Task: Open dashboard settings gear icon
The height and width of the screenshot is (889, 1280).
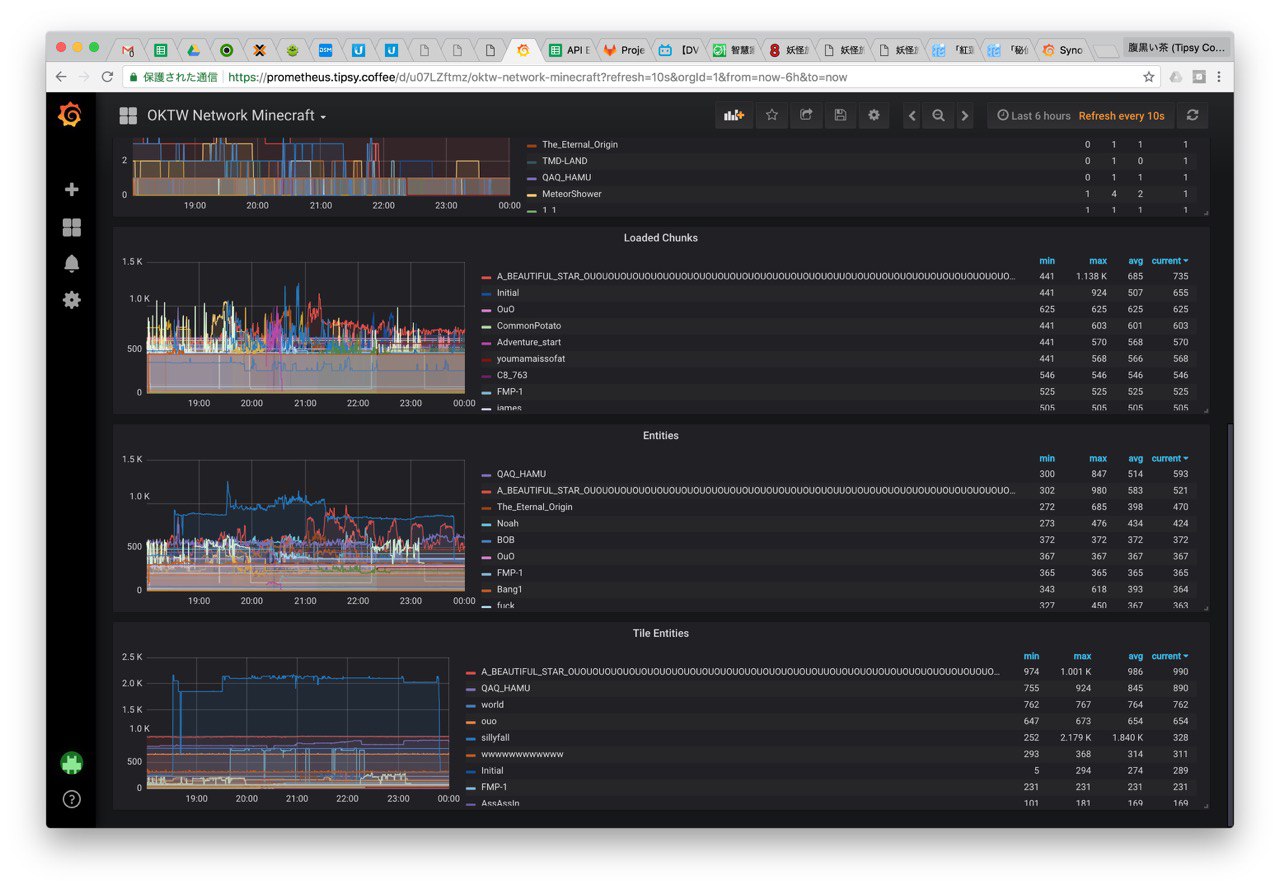Action: [x=874, y=115]
